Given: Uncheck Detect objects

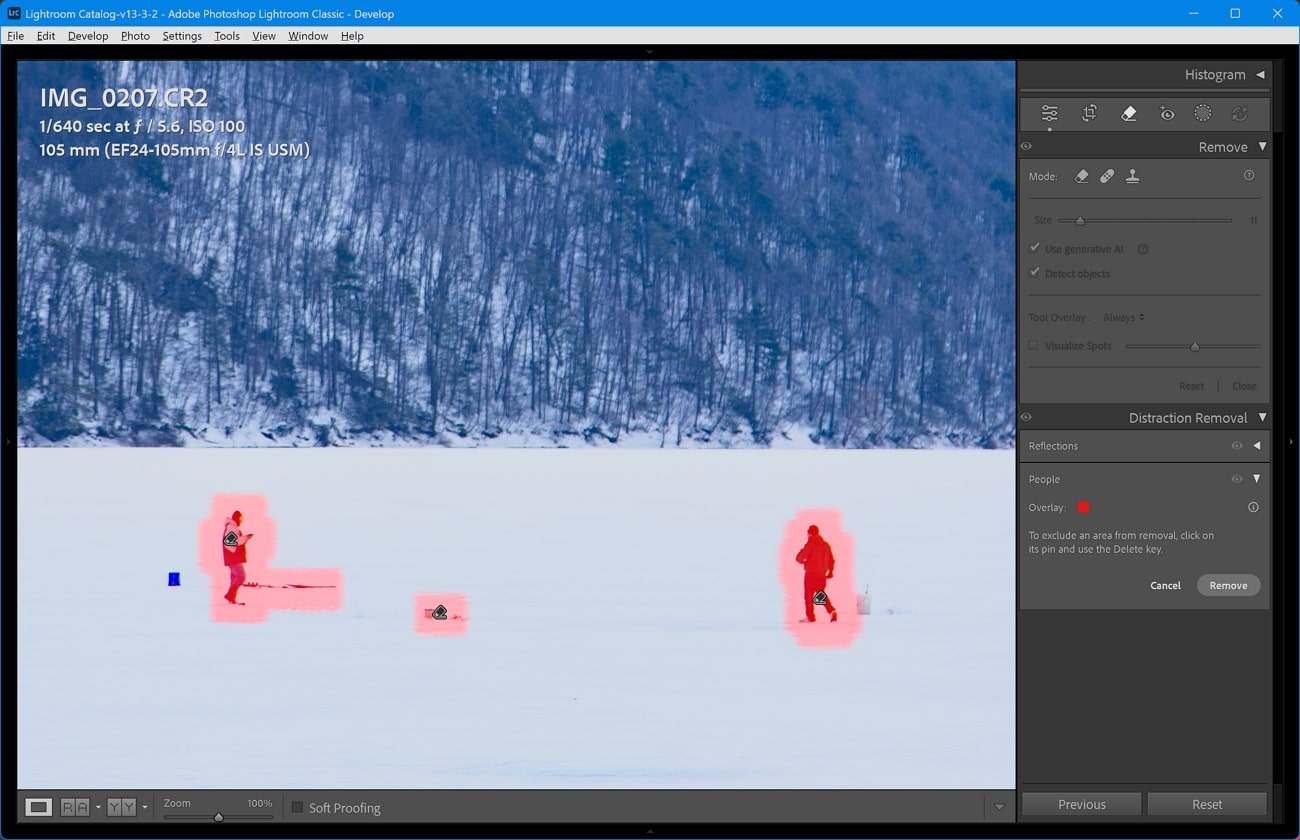Looking at the screenshot, I should (x=1035, y=271).
